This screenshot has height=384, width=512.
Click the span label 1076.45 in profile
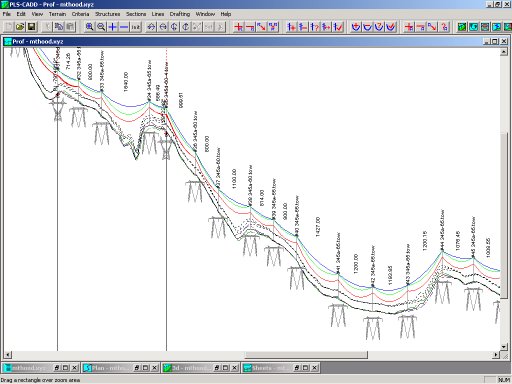[457, 240]
